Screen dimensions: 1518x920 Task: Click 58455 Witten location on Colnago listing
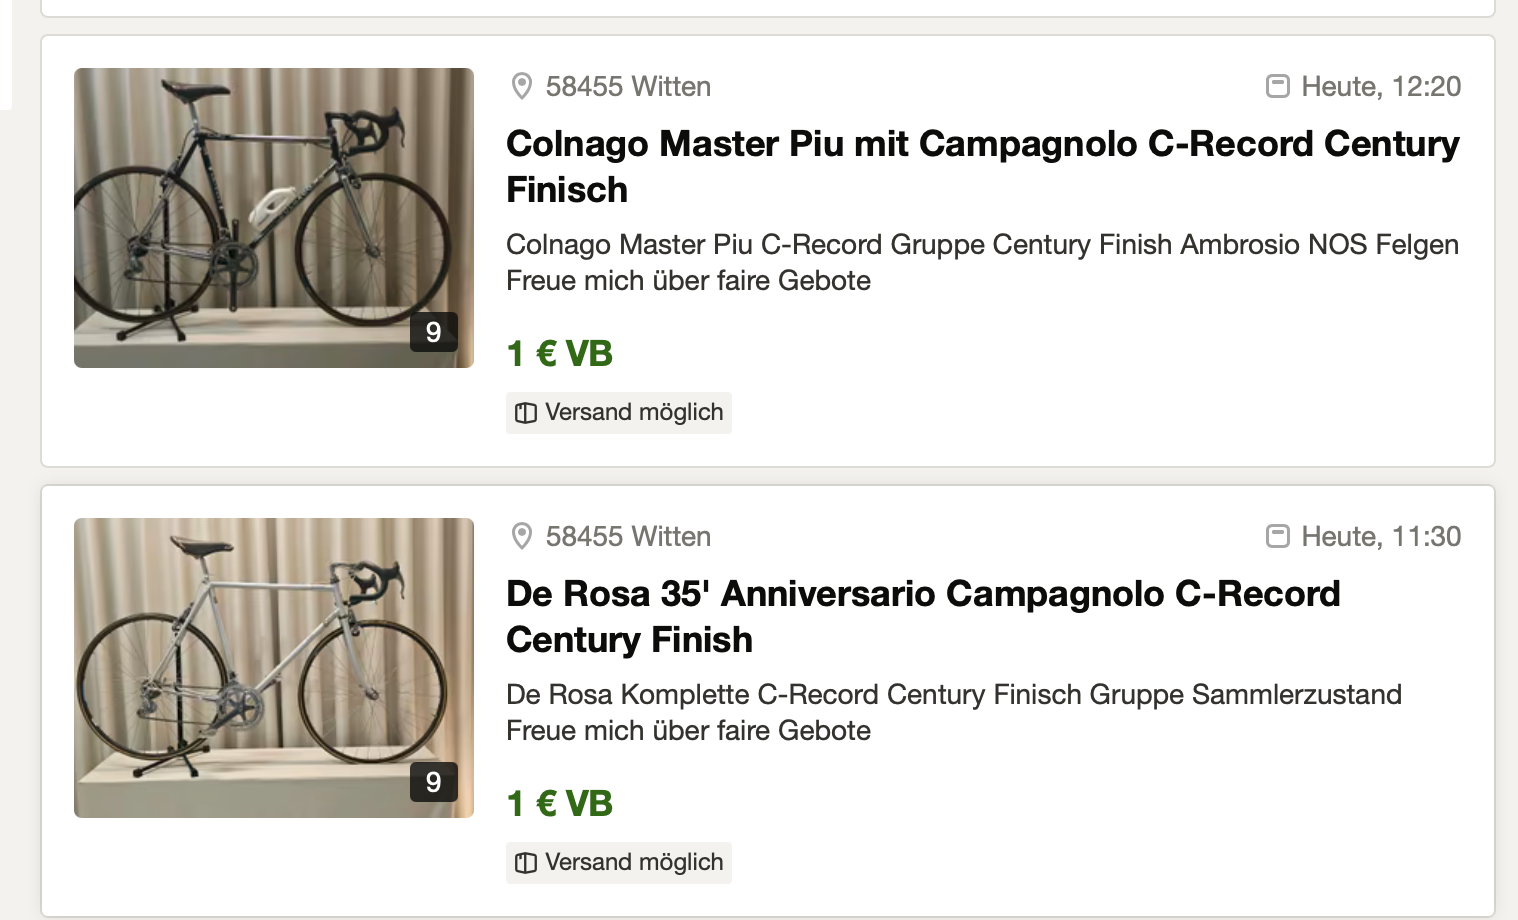tap(628, 87)
